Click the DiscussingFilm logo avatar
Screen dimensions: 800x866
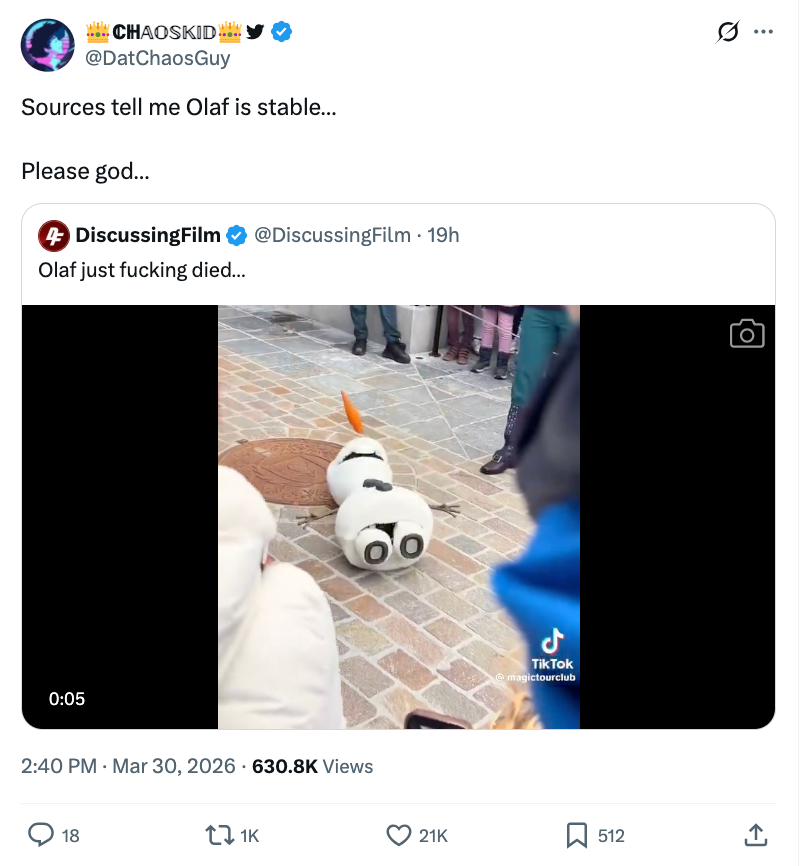pyautogui.click(x=53, y=236)
